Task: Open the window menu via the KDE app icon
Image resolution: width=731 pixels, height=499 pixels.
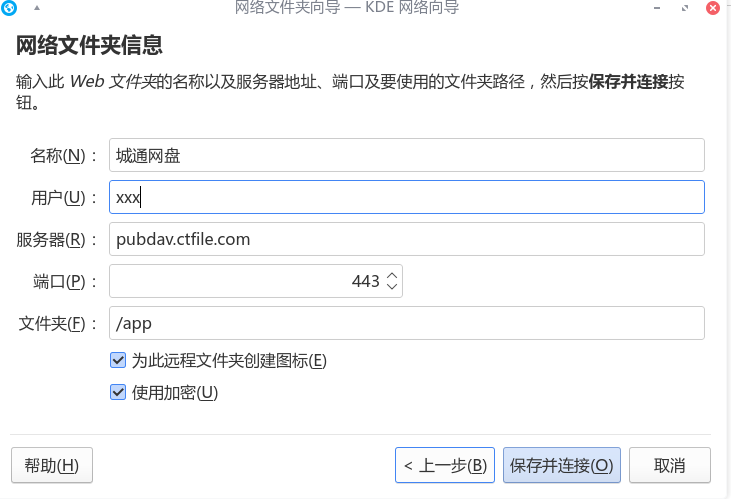Action: pos(8,7)
